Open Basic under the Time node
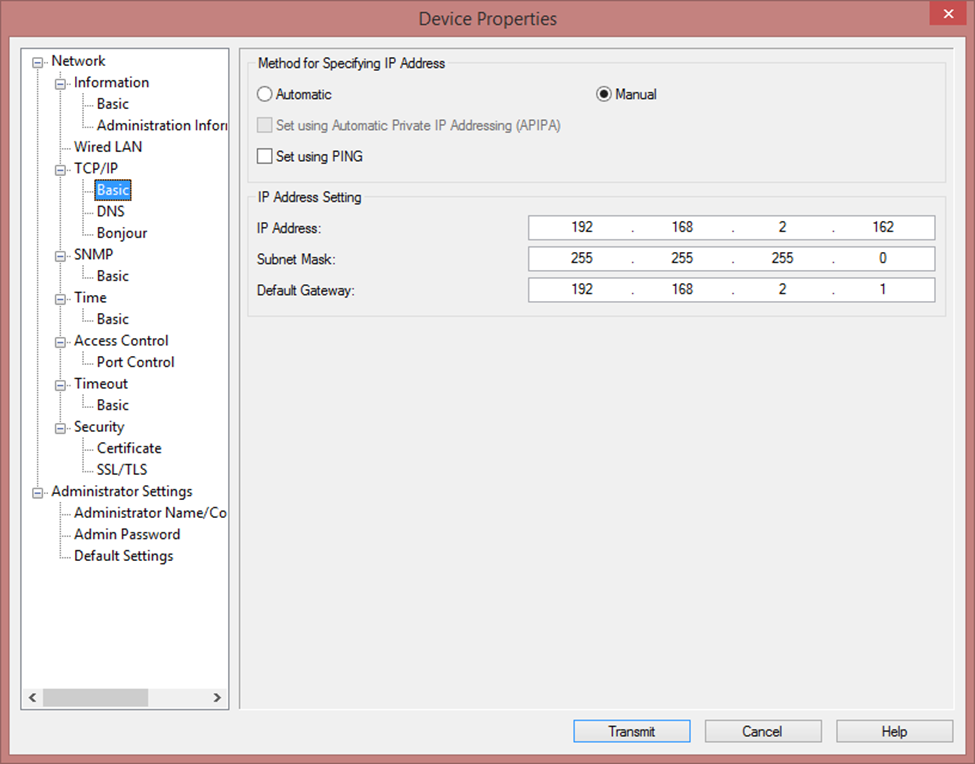Screen dimensions: 975x764 (113, 319)
